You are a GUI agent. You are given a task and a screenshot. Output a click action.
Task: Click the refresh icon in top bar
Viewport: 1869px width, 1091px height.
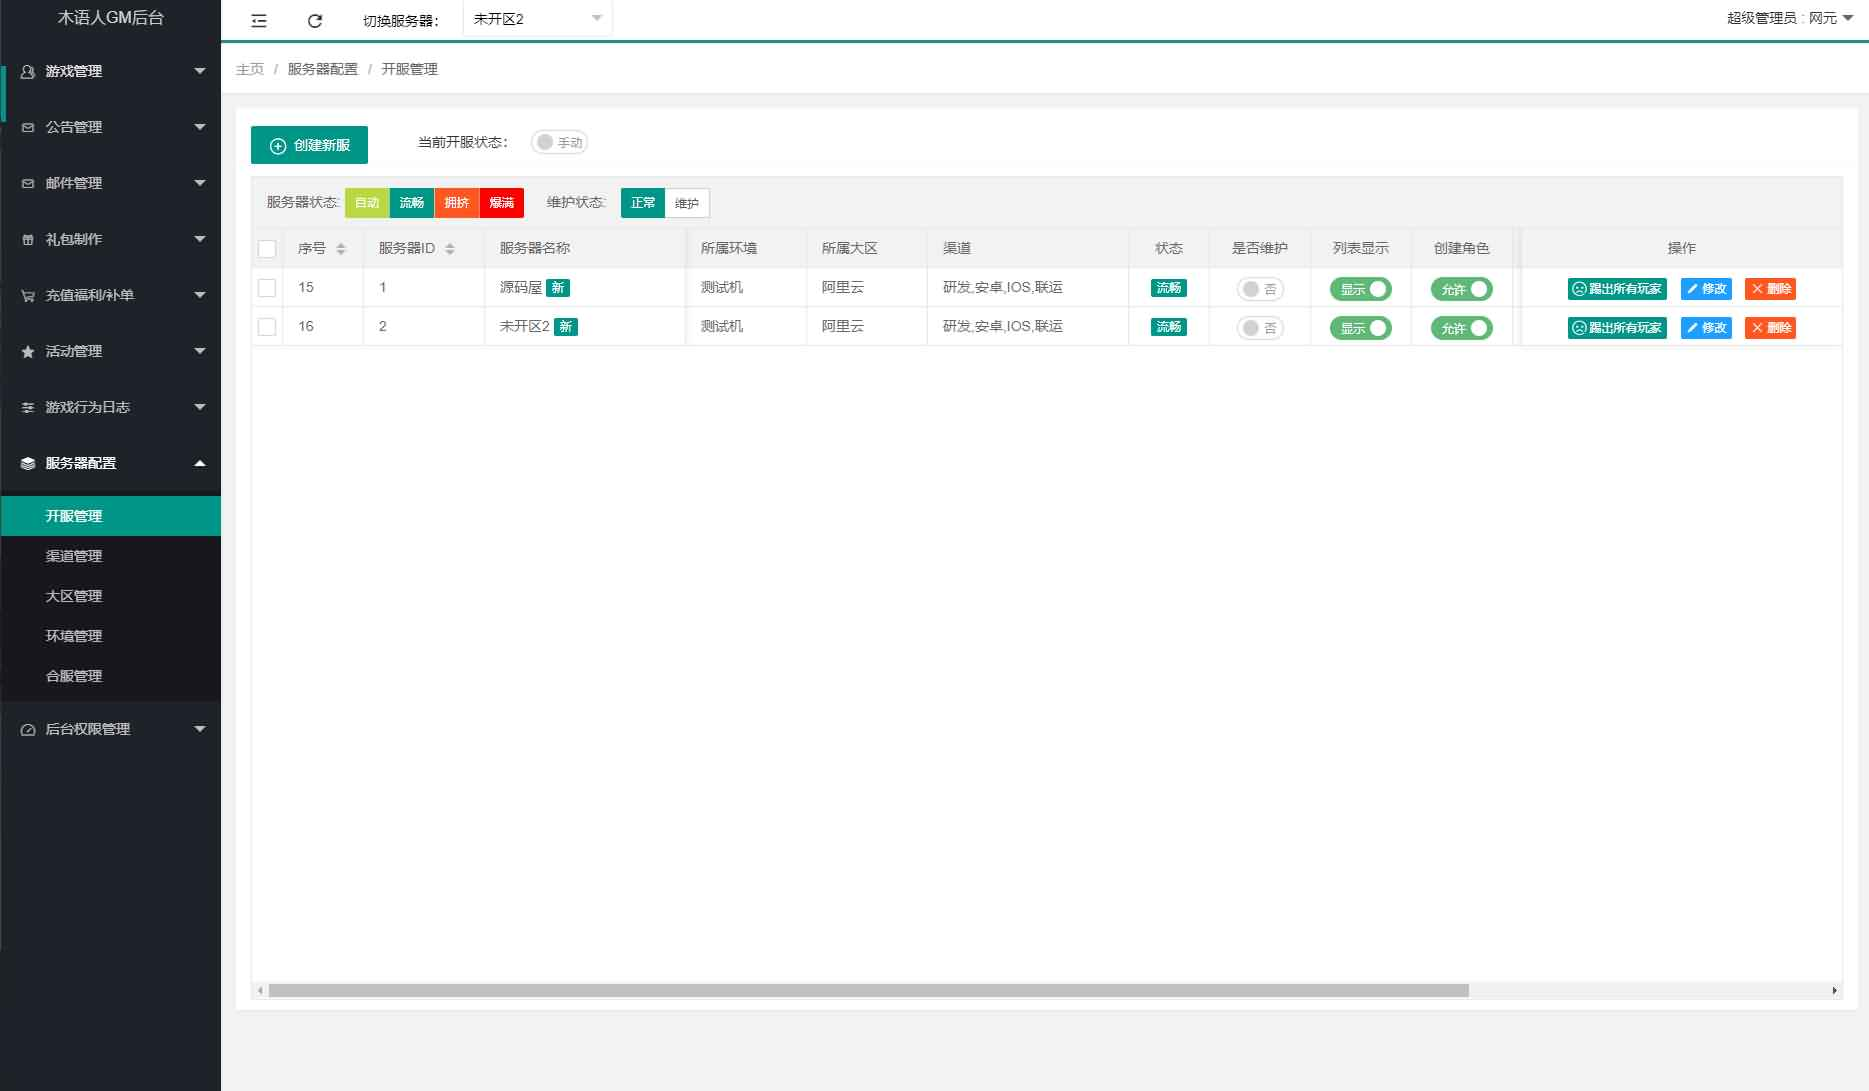click(315, 20)
